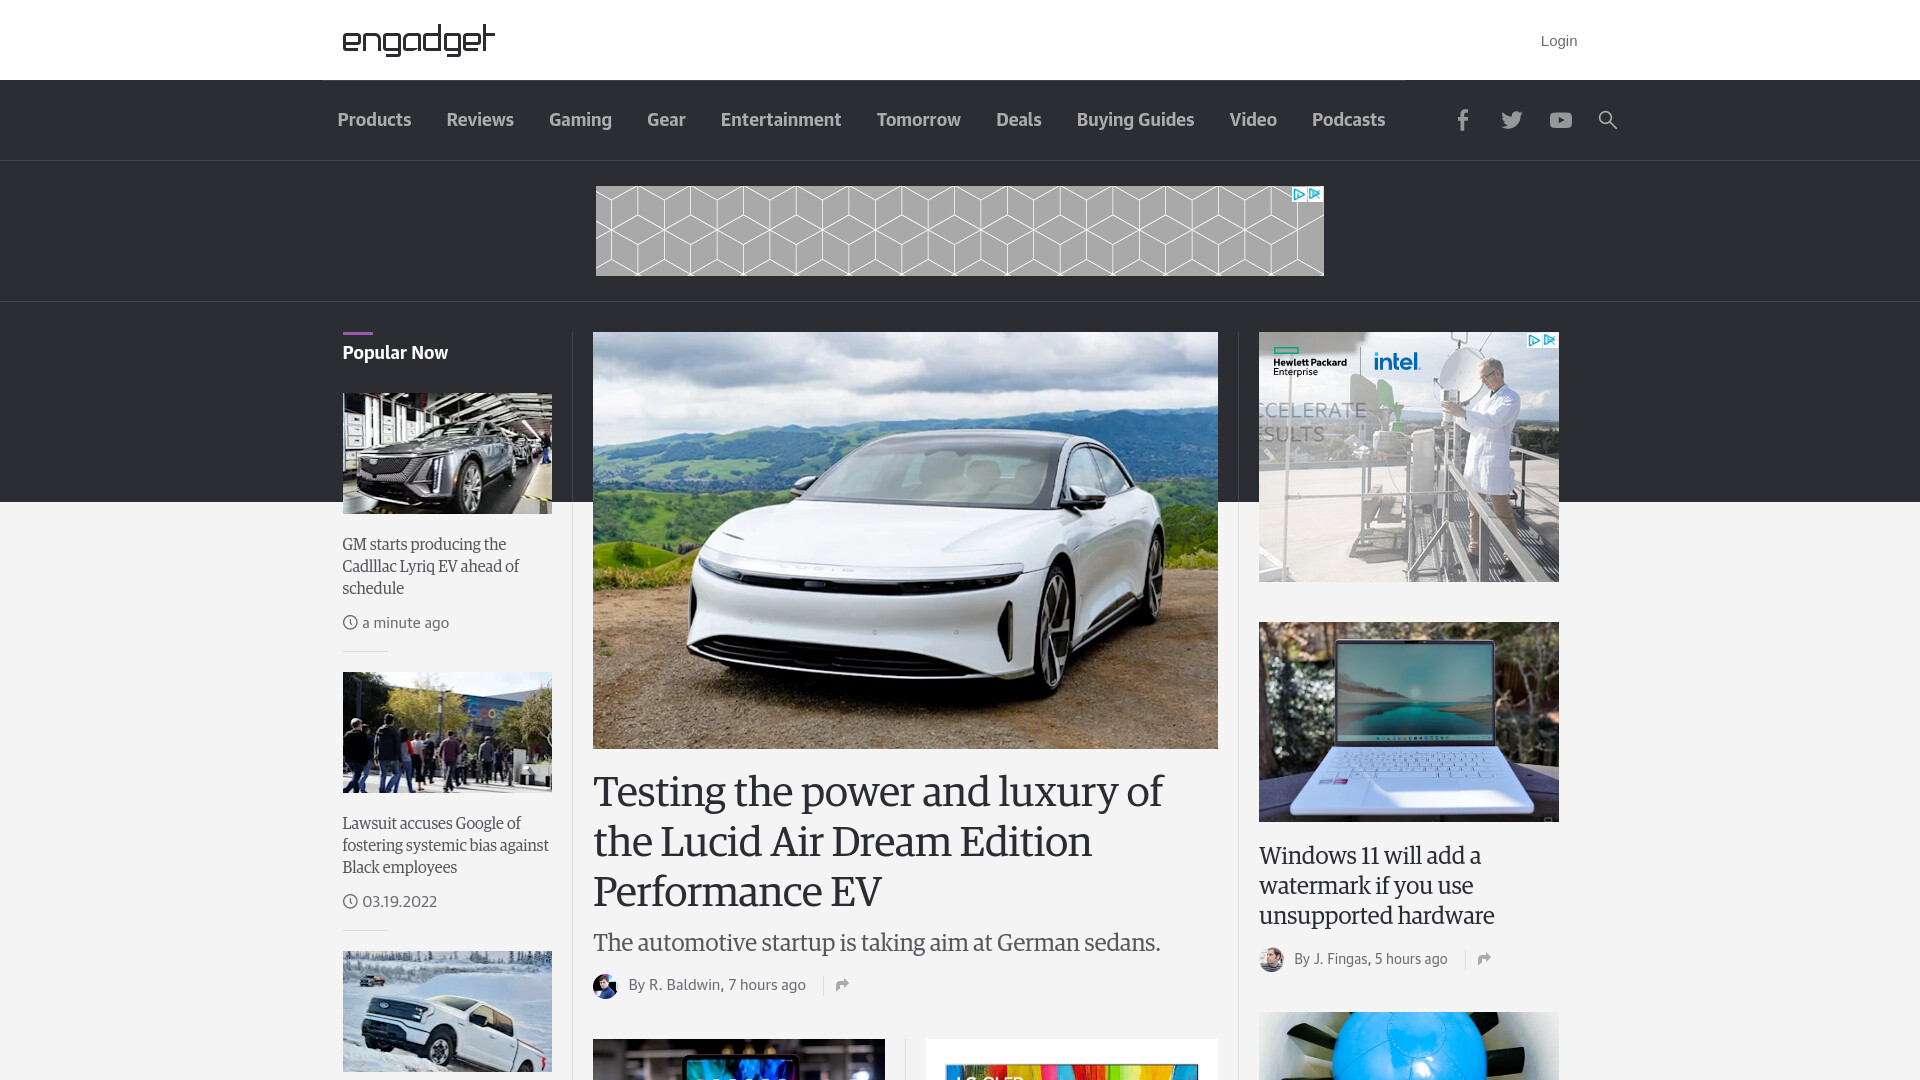
Task: Share the Windows 11 article via arrow icon
Action: pos(1484,959)
